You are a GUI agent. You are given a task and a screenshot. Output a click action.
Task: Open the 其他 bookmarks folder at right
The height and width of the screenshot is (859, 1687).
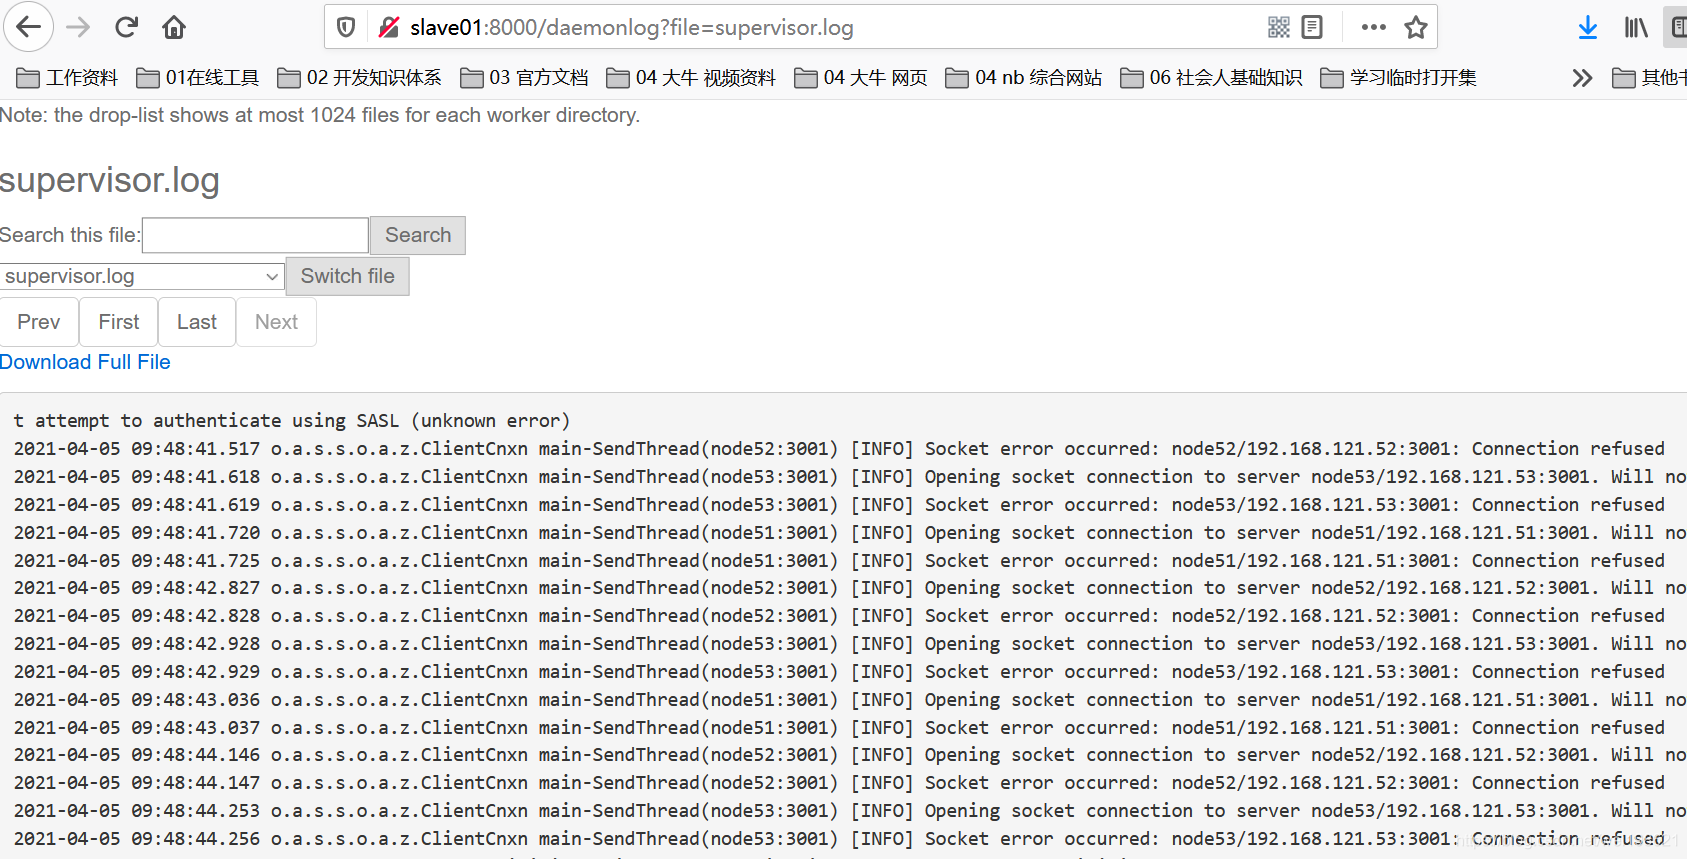point(1649,78)
